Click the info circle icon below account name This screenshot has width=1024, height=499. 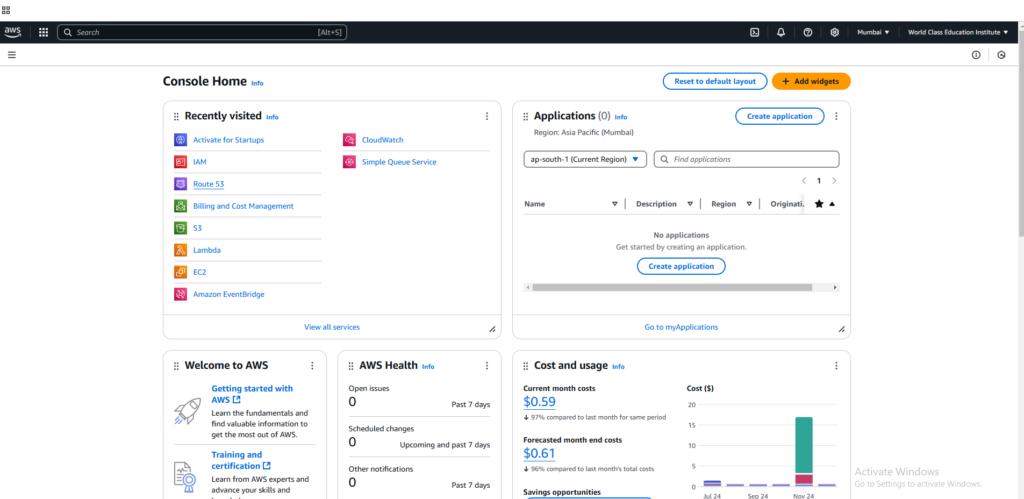tap(976, 55)
